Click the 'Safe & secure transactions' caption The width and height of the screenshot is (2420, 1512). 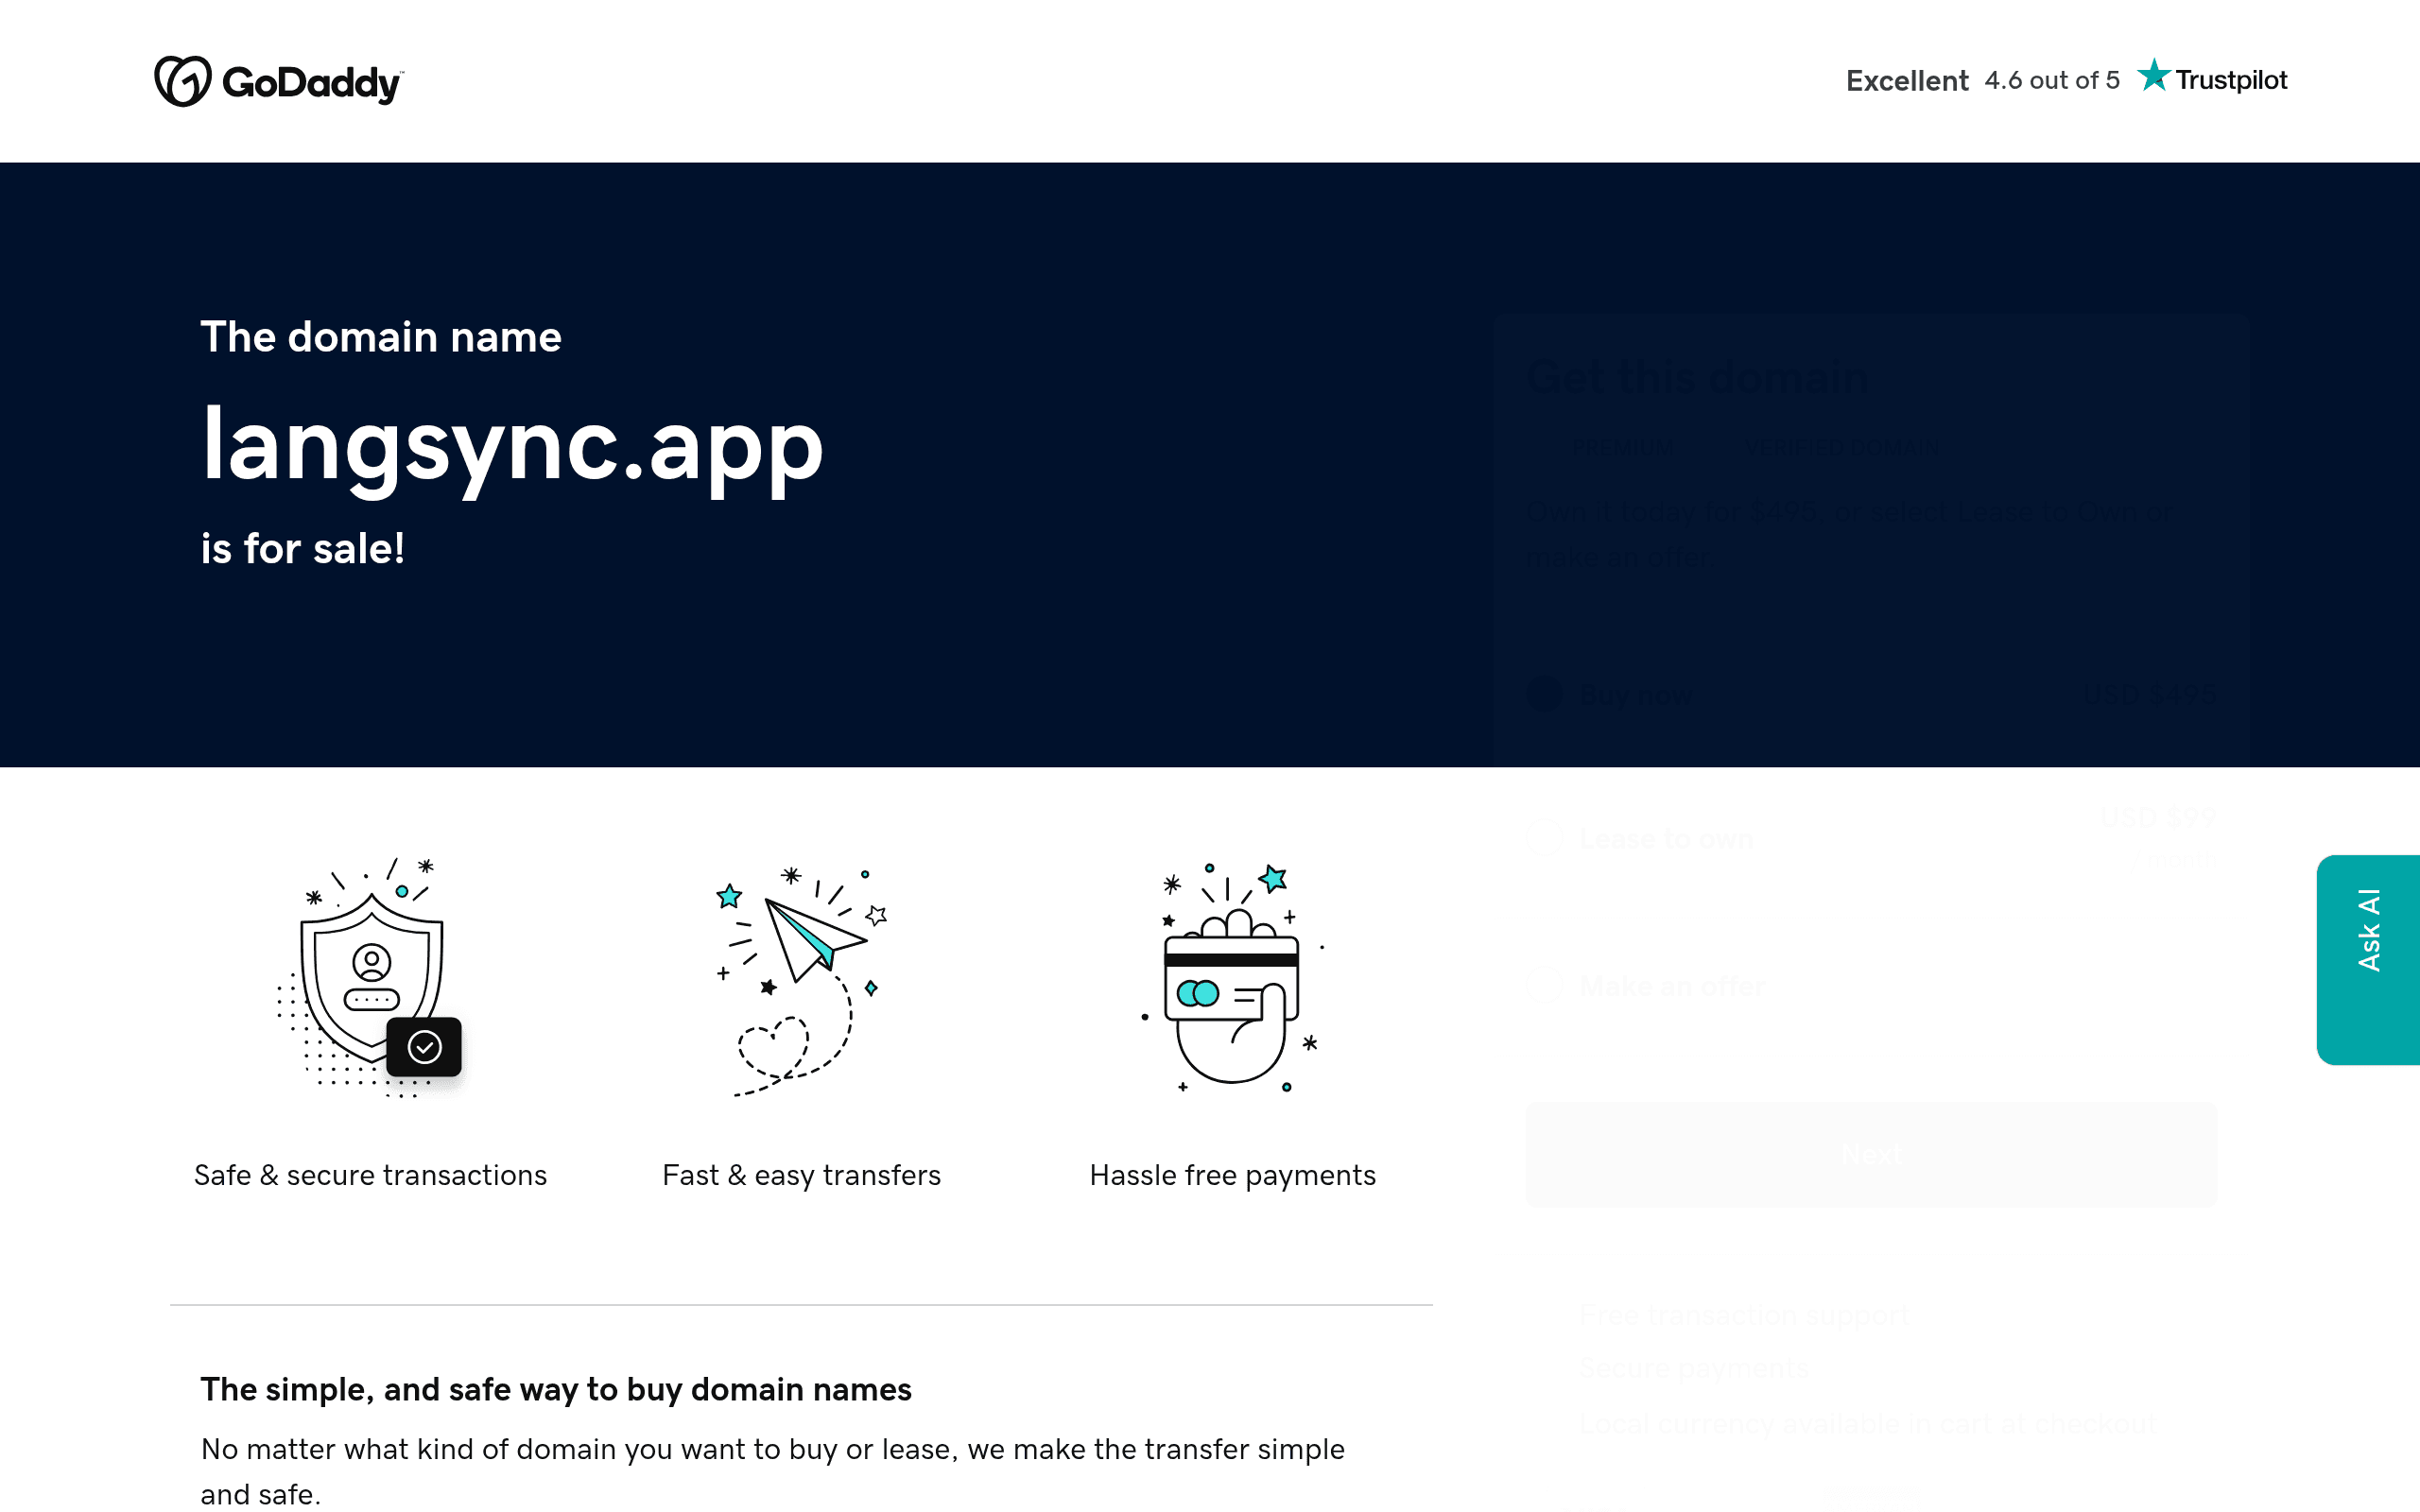pos(370,1175)
